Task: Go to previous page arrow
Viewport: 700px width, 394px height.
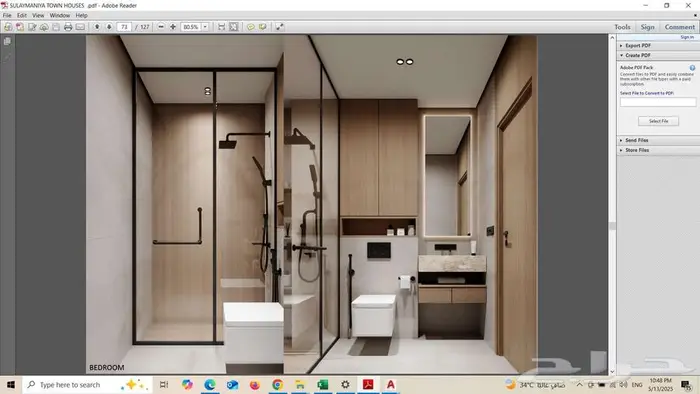Action: point(97,27)
